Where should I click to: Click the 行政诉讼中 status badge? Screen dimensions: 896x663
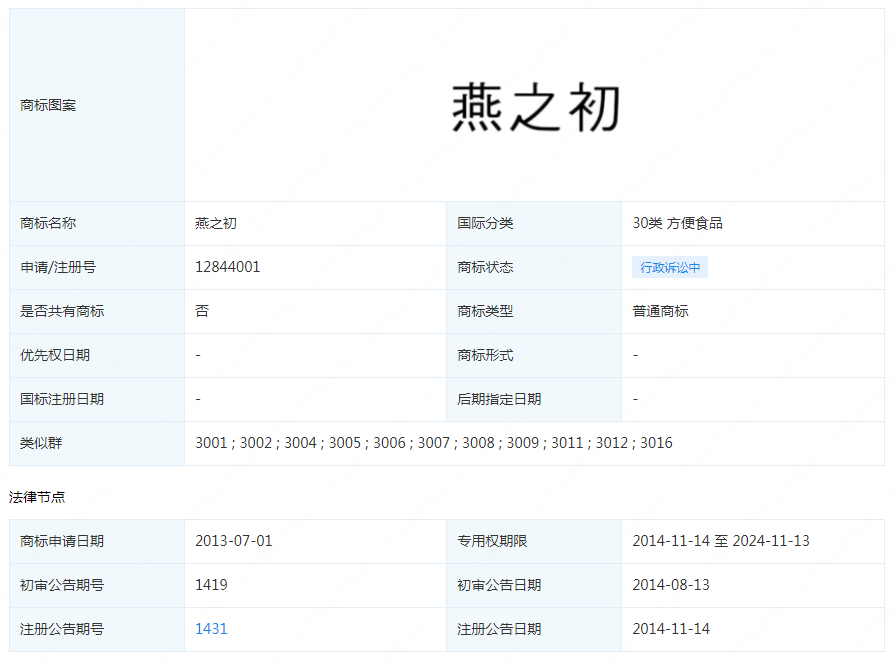[x=670, y=267]
